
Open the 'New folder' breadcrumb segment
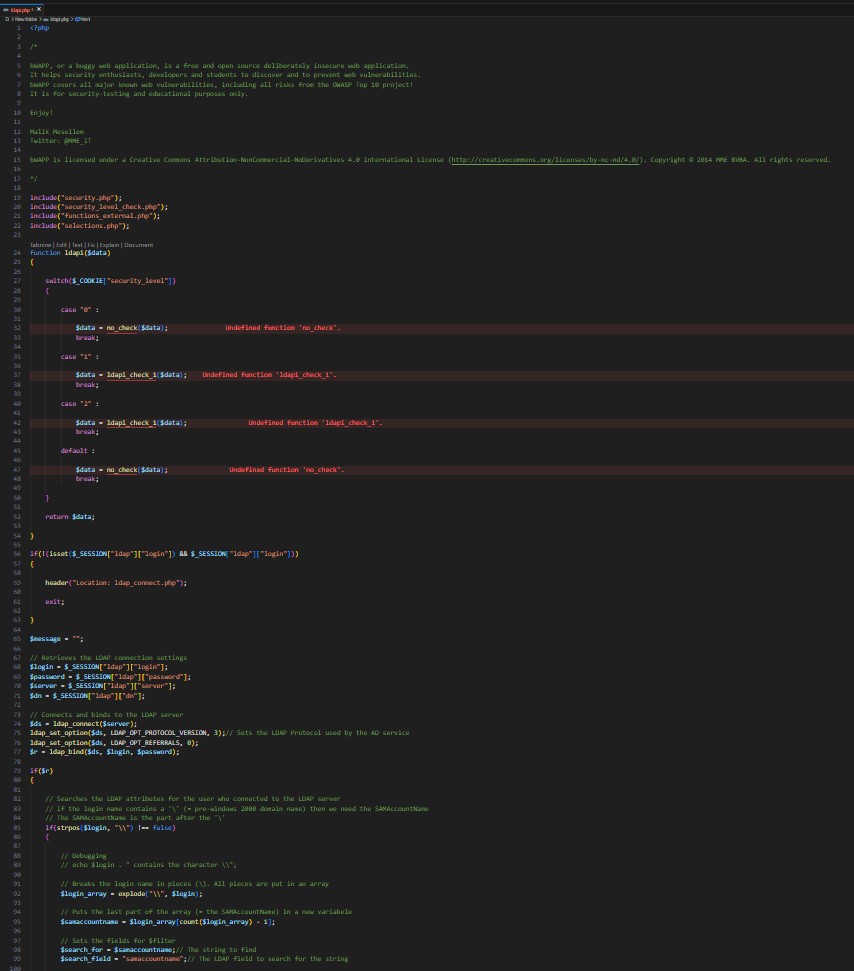click(x=26, y=19)
